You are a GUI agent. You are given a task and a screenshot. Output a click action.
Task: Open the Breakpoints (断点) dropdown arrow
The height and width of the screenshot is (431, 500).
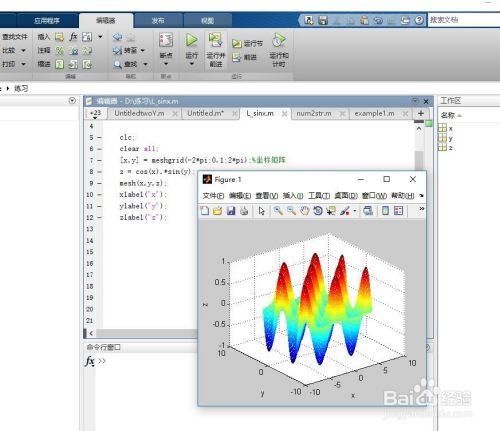166,64
